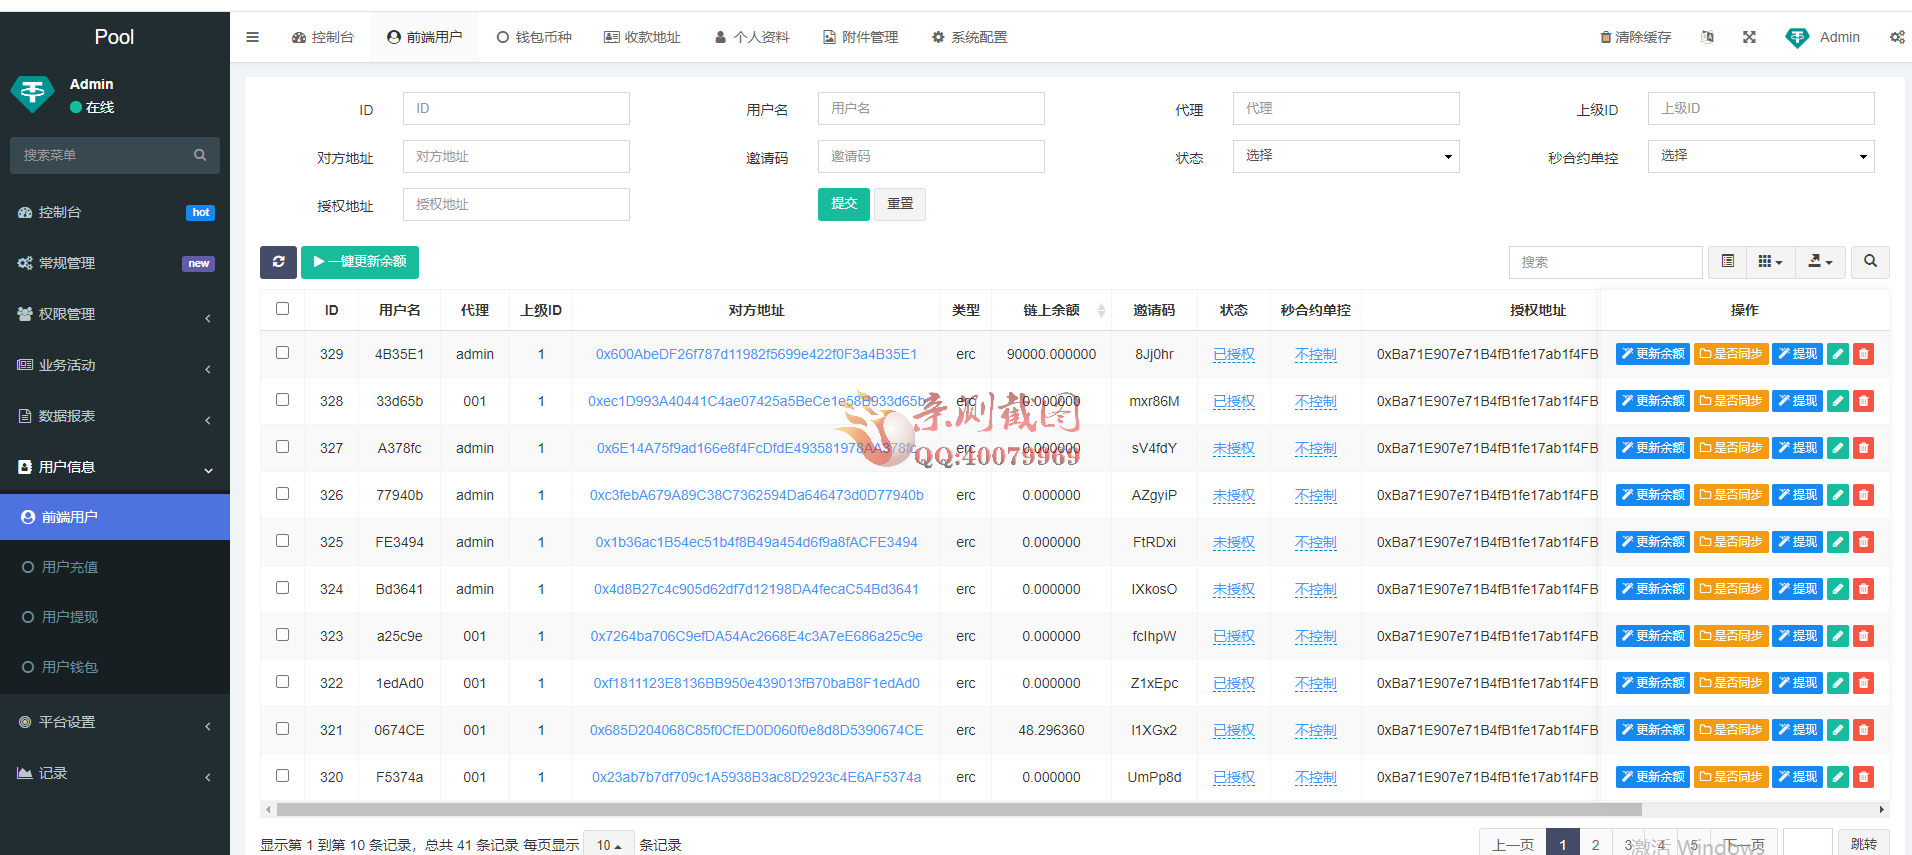Check the checkbox for user row 324
1912x855 pixels.
tap(283, 588)
